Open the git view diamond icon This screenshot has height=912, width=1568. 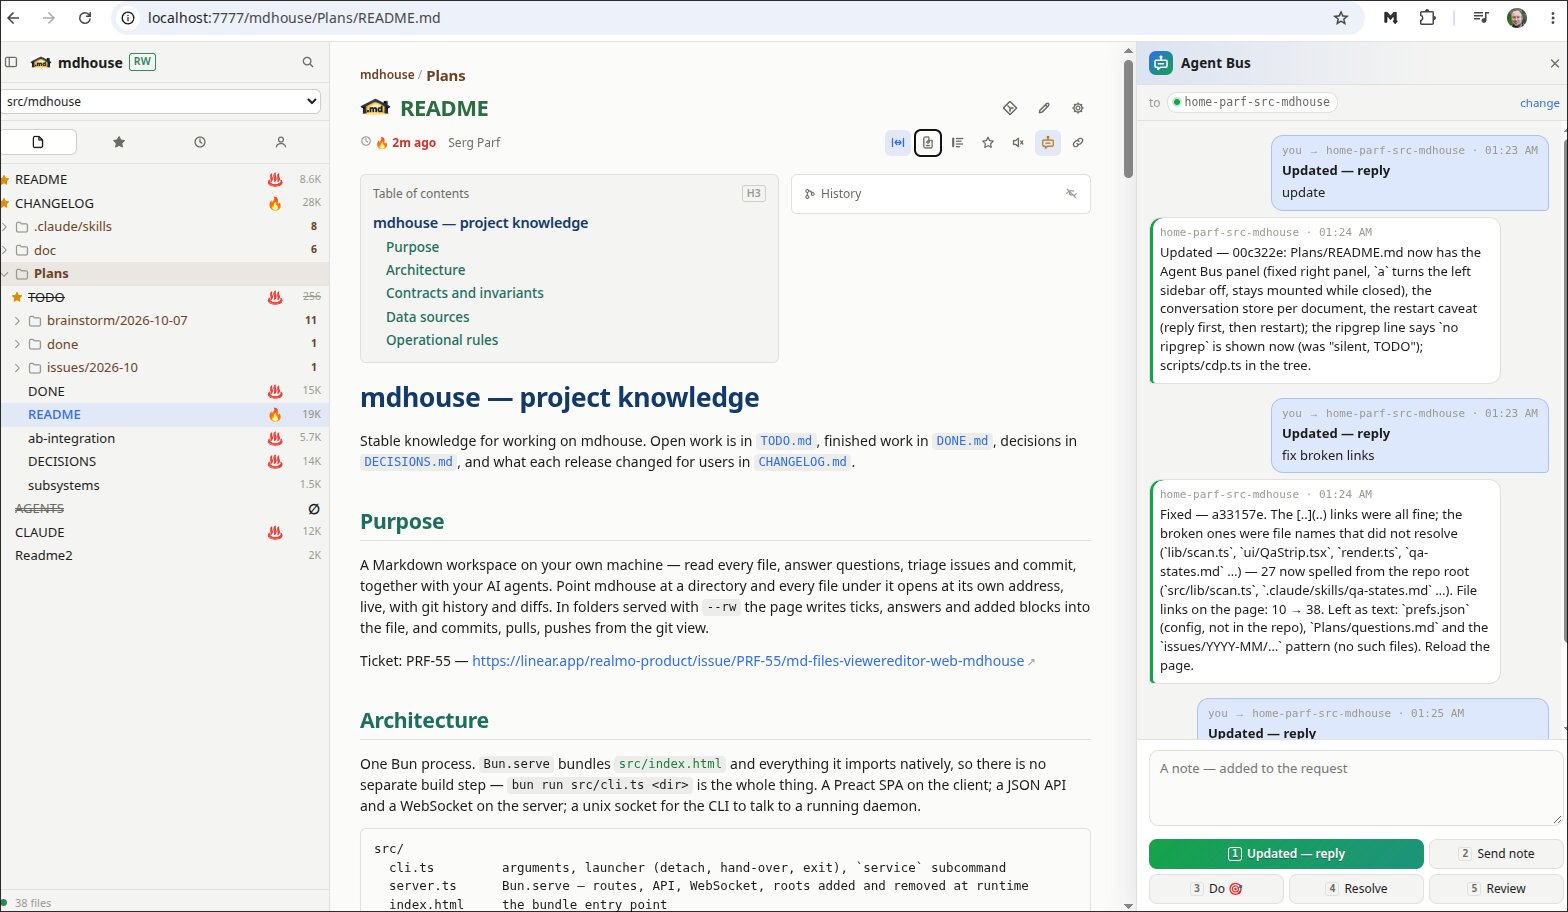[x=1010, y=108]
